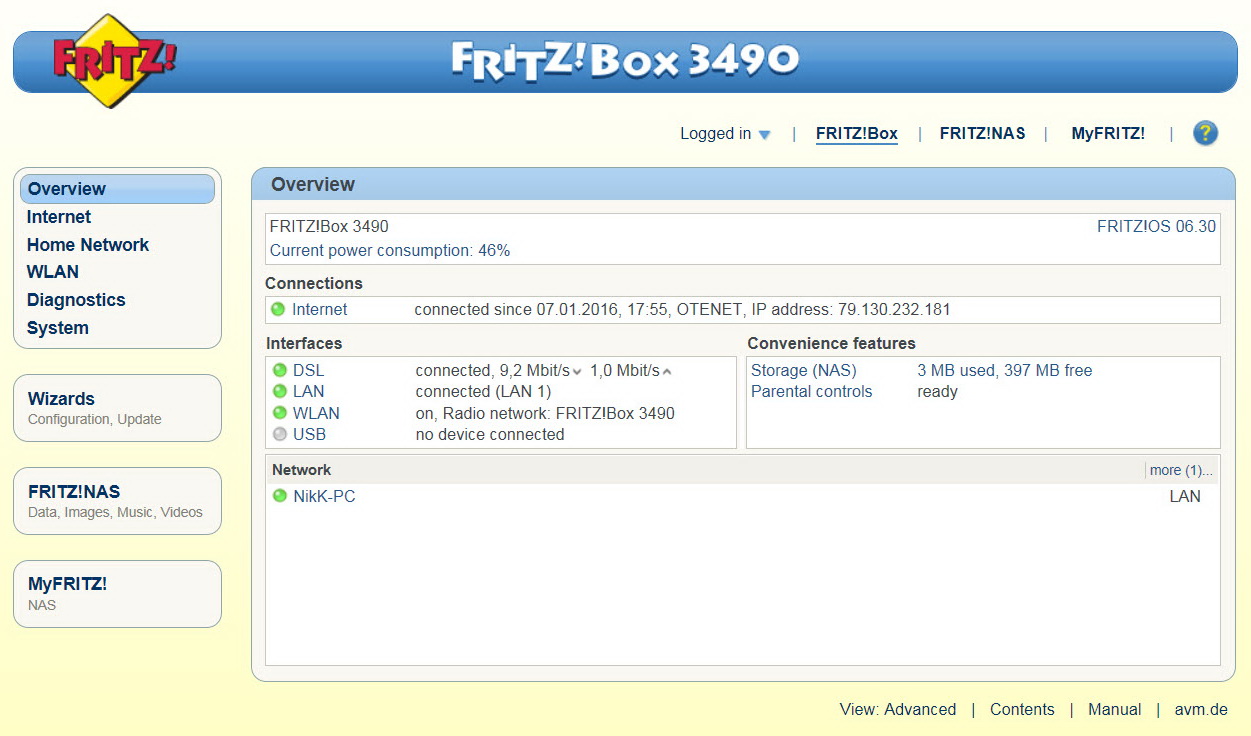
Task: Open the WLAN interface link
Action: click(x=316, y=413)
